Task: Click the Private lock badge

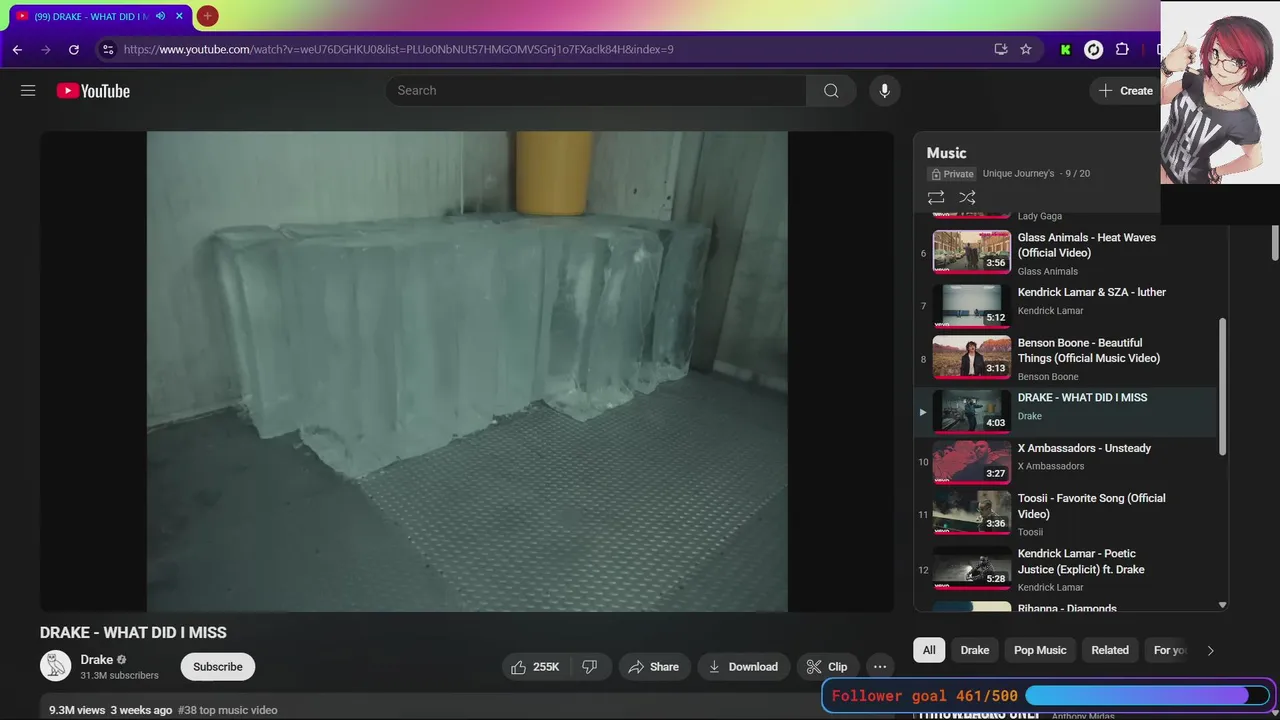Action: 952,174
